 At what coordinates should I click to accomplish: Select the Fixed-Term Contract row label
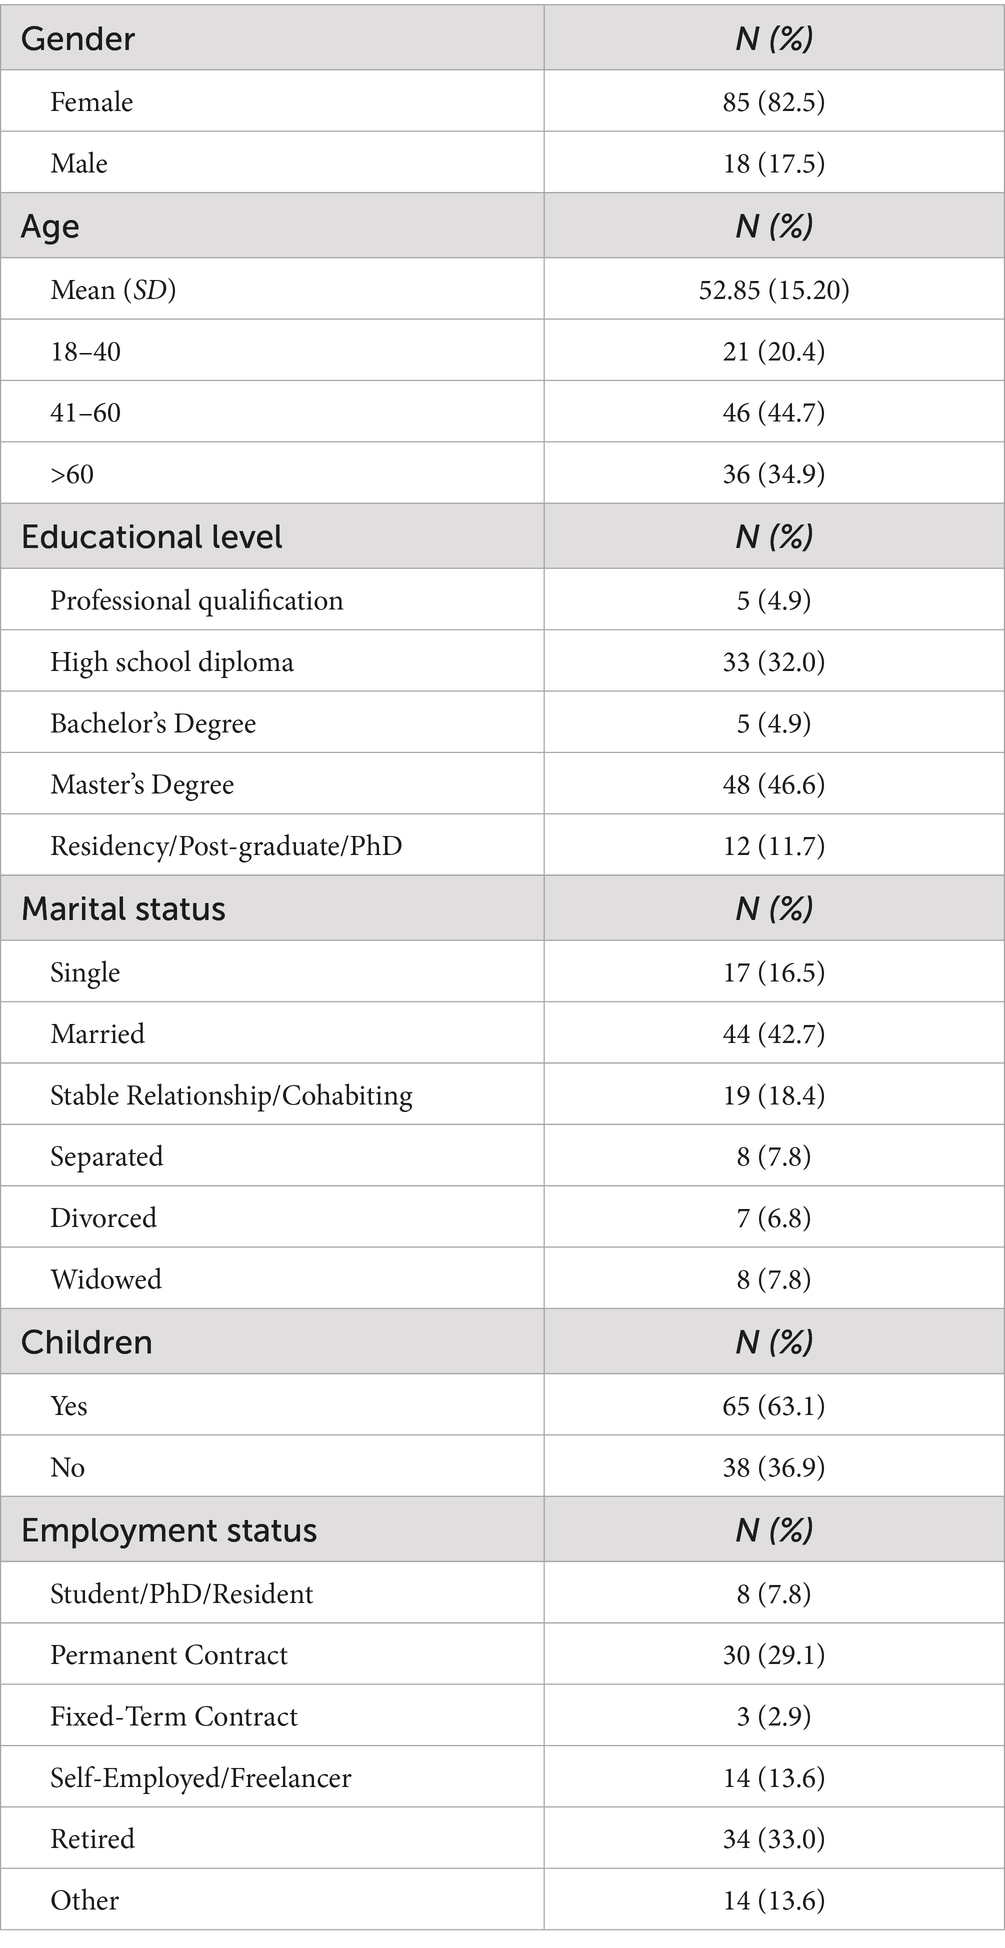(x=174, y=1717)
